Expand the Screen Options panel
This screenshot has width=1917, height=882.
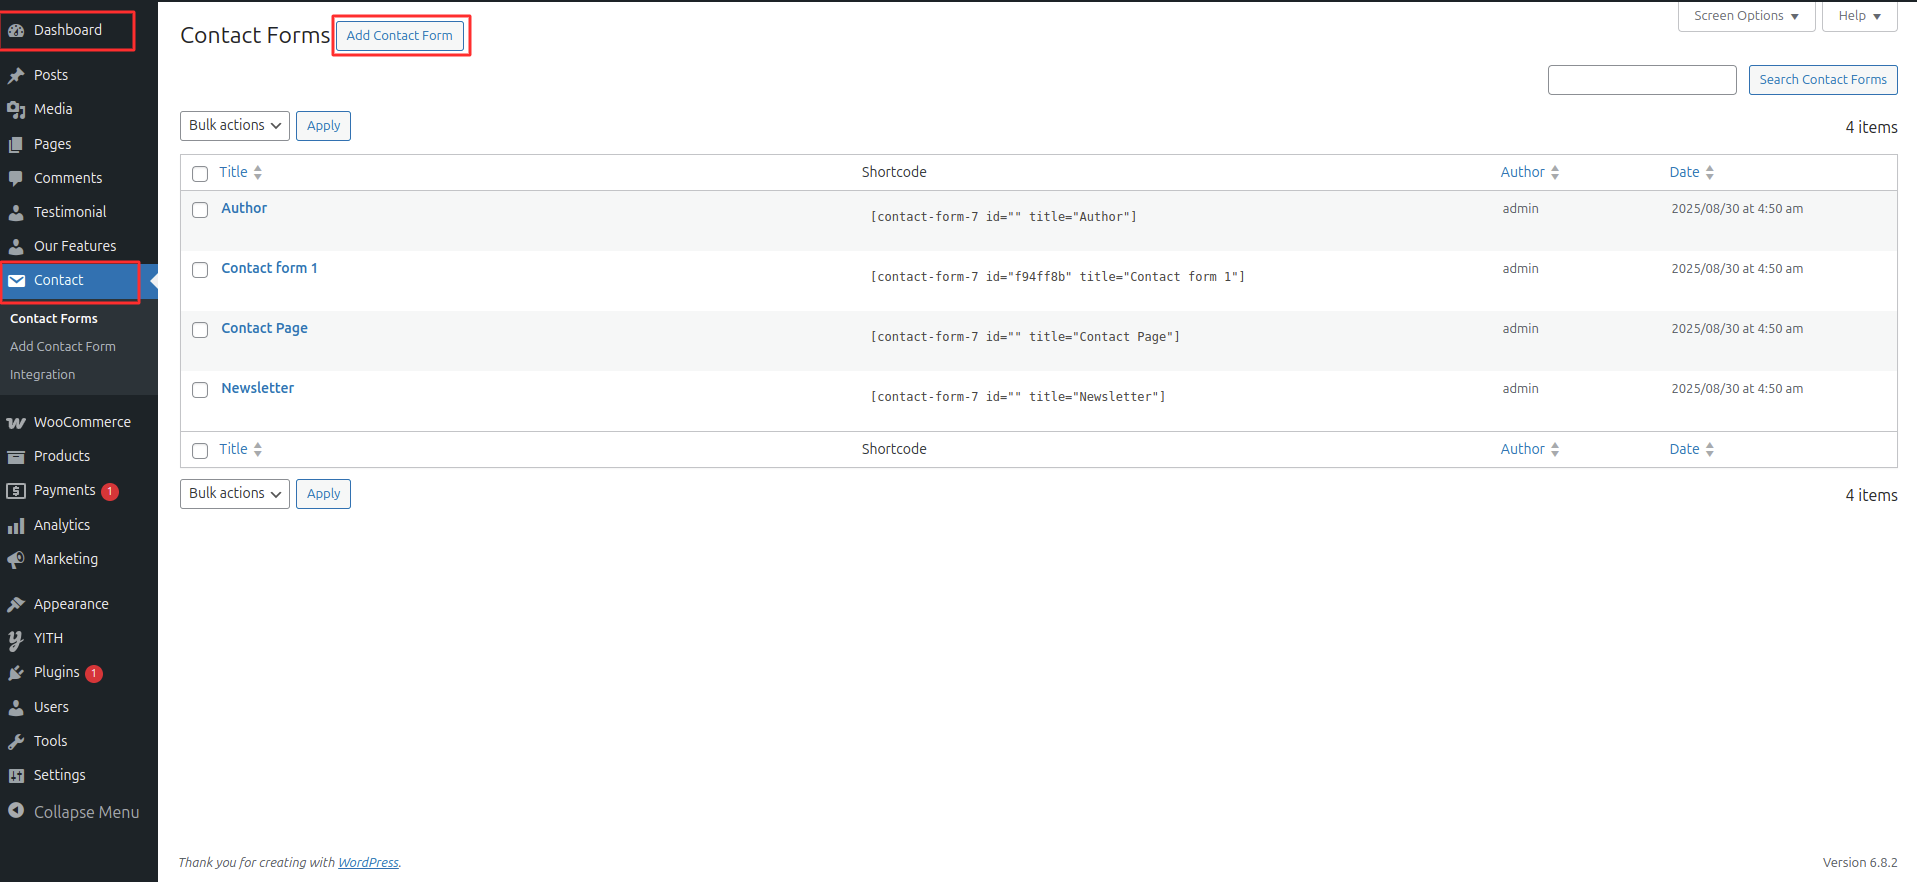pos(1746,16)
